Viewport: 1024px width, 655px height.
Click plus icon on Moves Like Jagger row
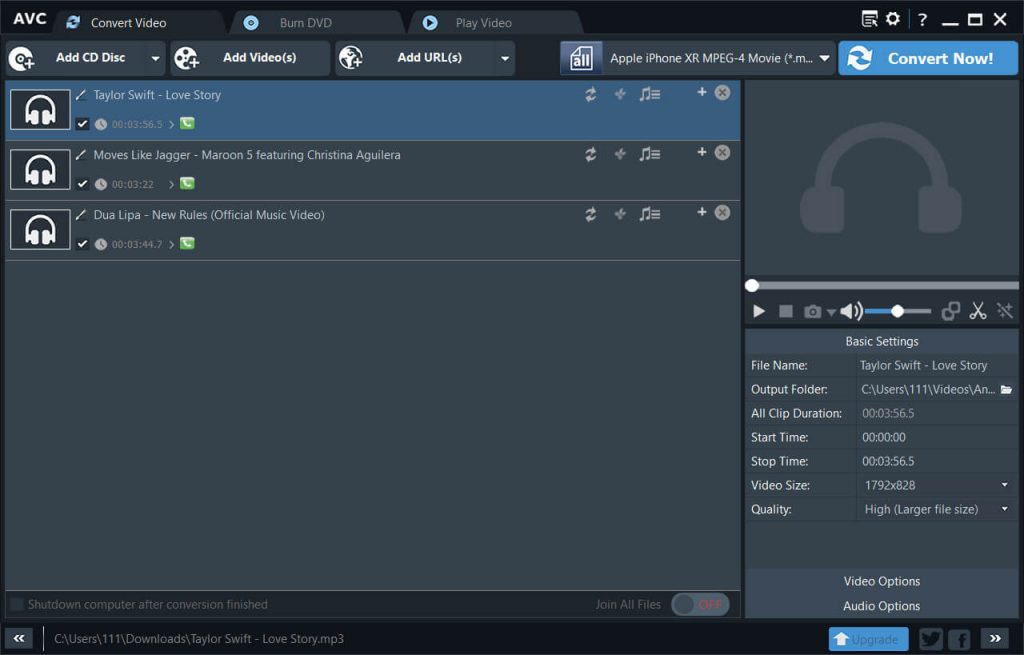[x=701, y=152]
